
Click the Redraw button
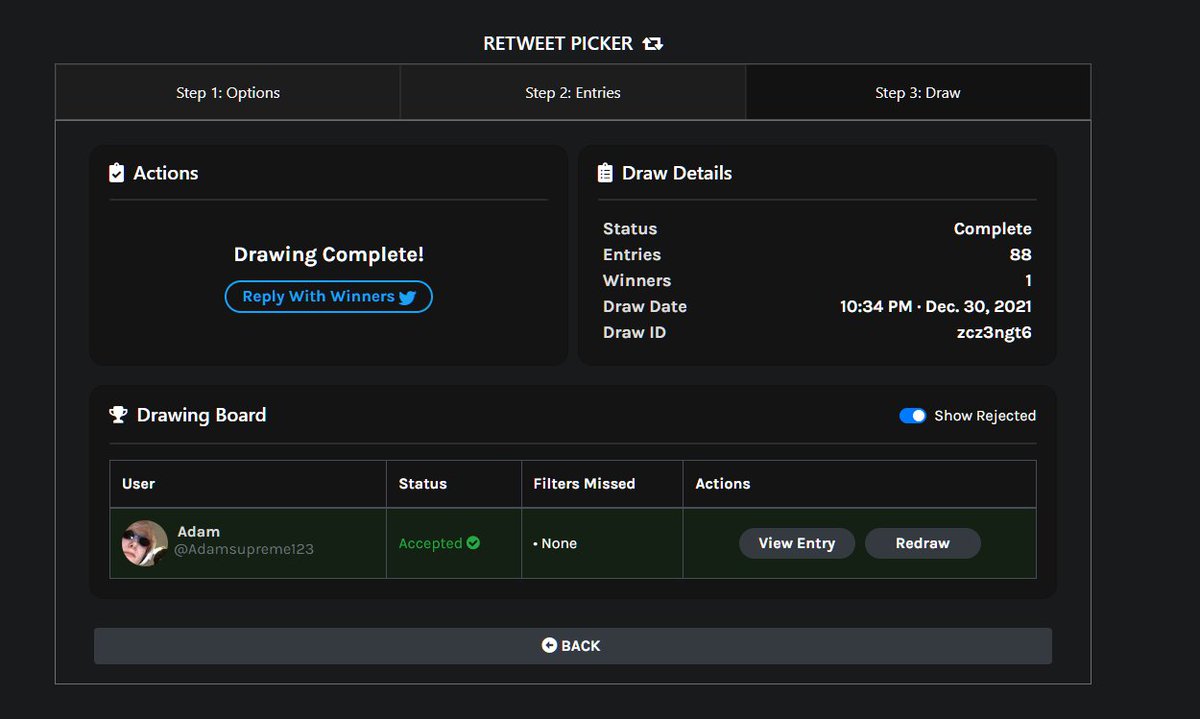923,543
